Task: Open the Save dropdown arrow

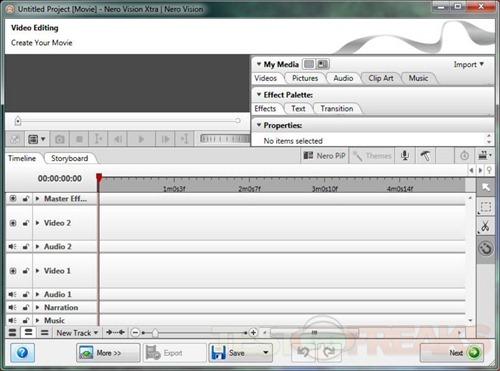Action: [266, 352]
